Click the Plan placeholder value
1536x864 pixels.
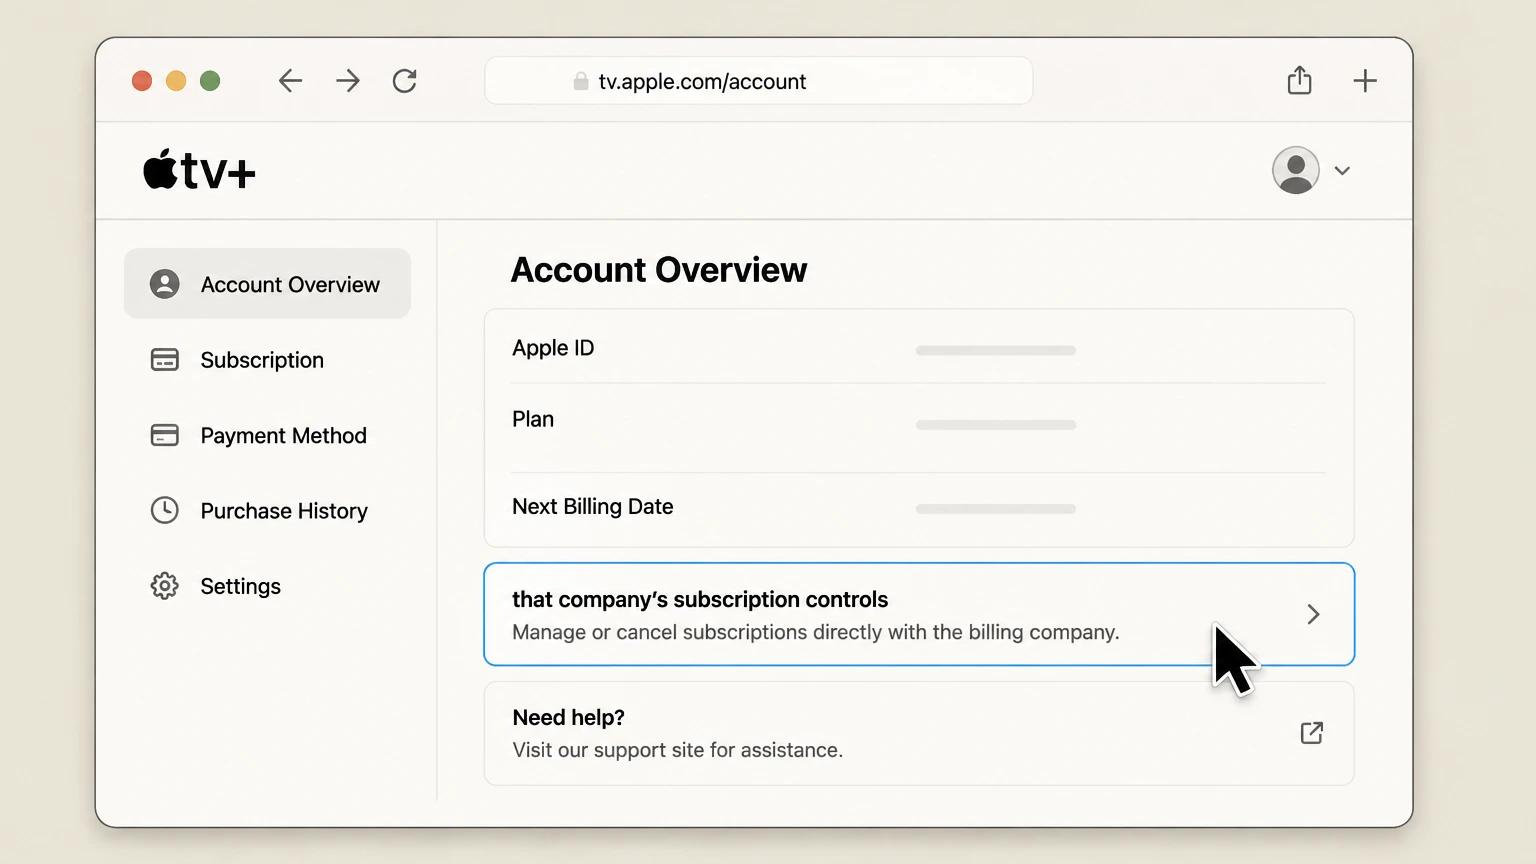pos(996,425)
